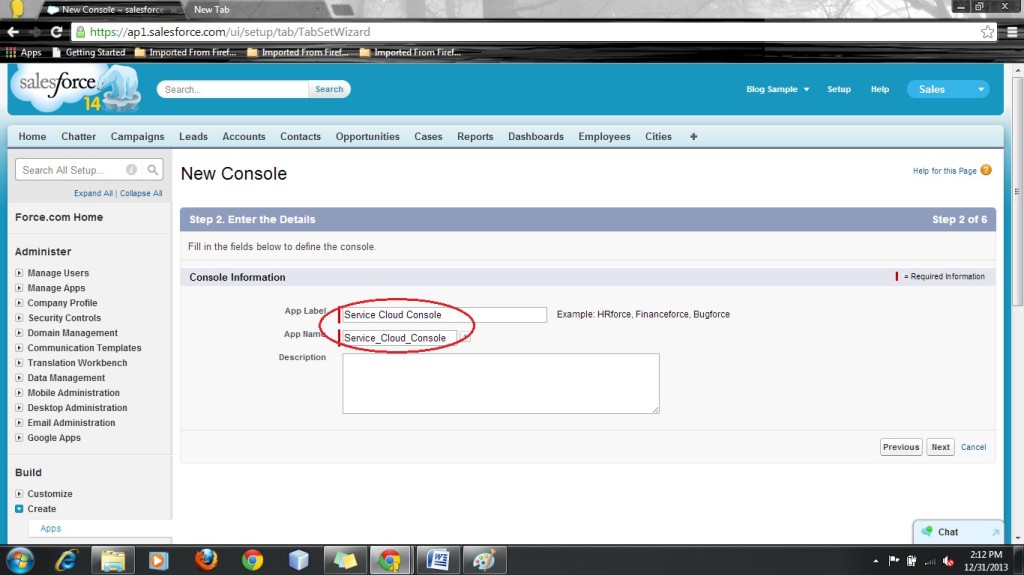Open the Dashboards tab

[536, 137]
